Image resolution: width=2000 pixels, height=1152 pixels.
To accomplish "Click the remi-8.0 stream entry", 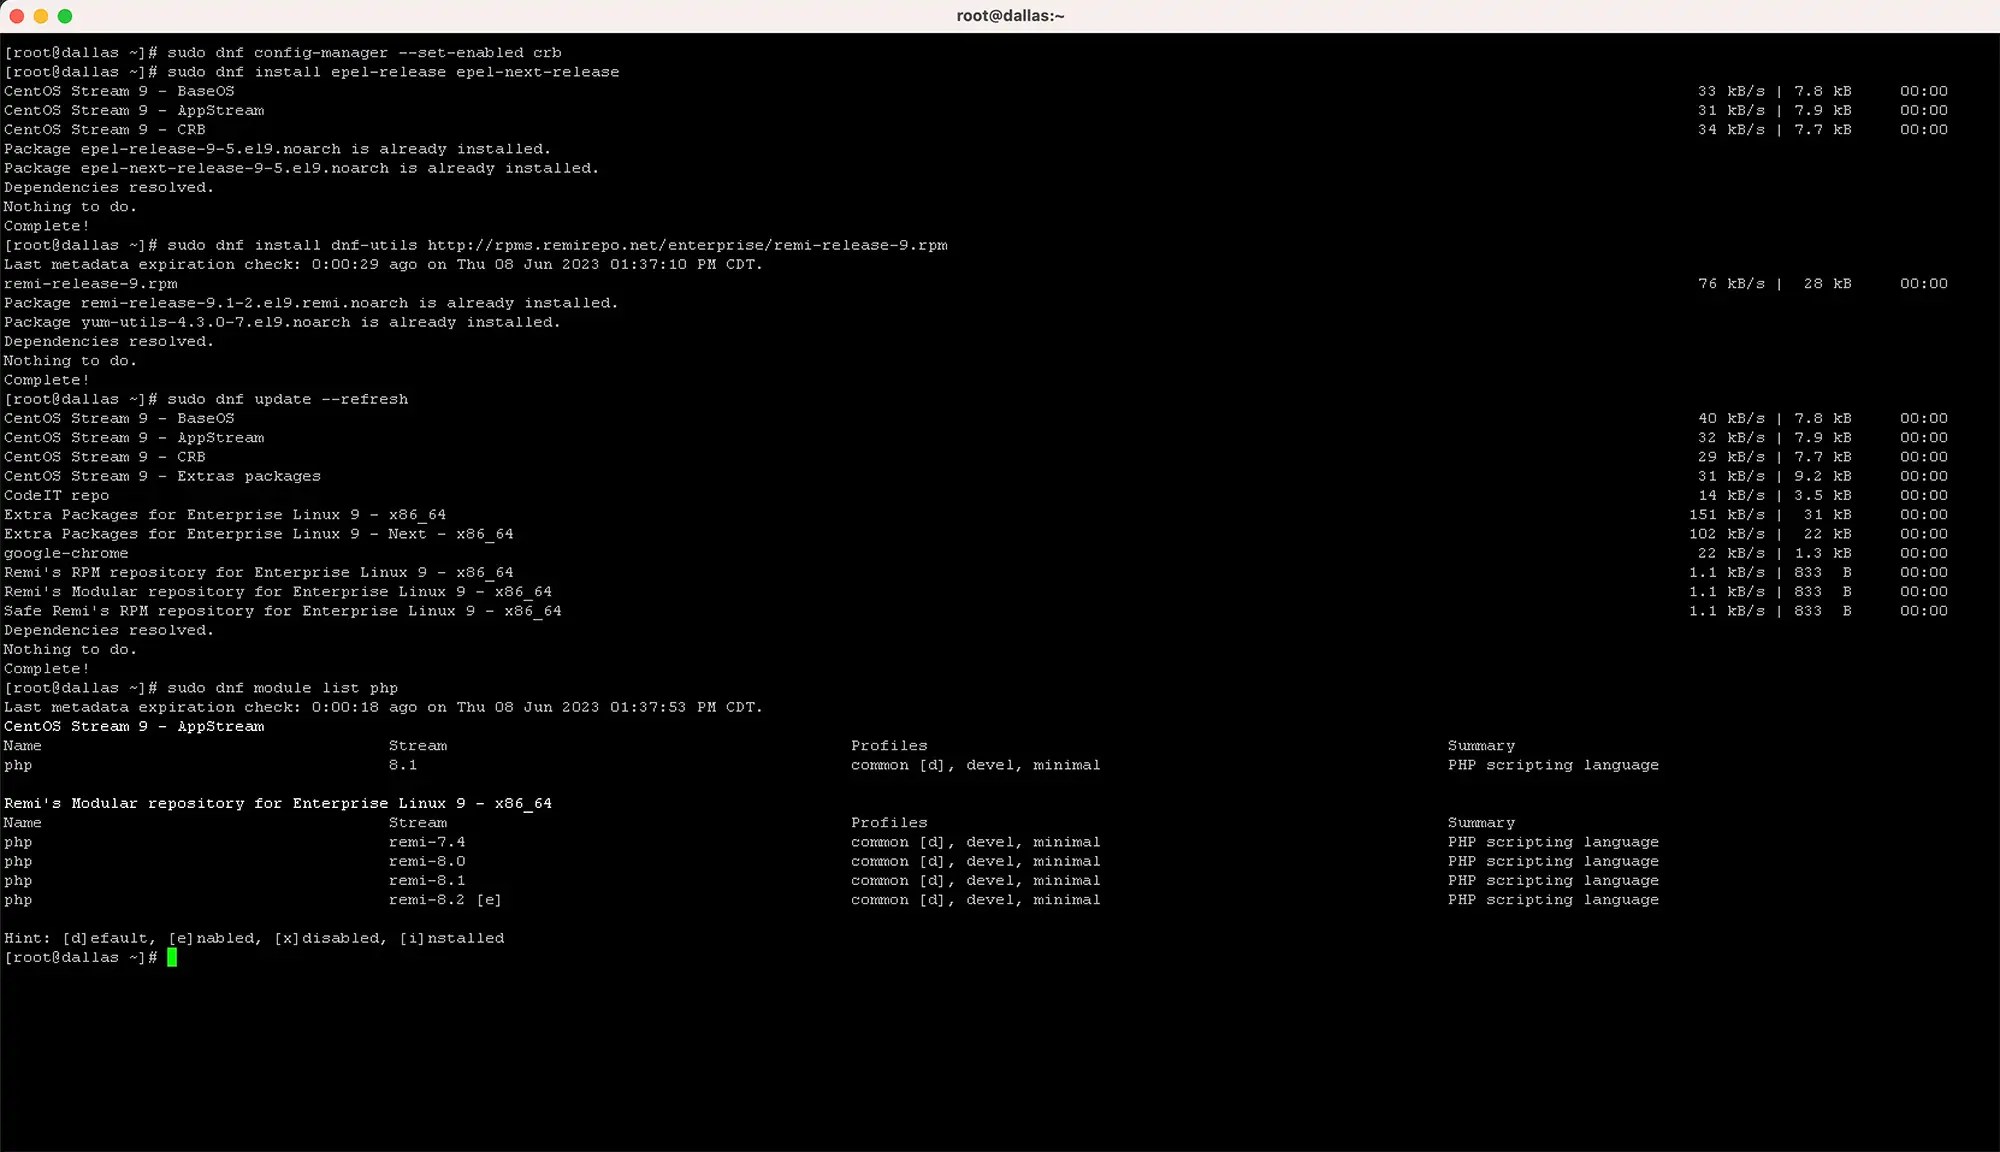I will point(427,861).
